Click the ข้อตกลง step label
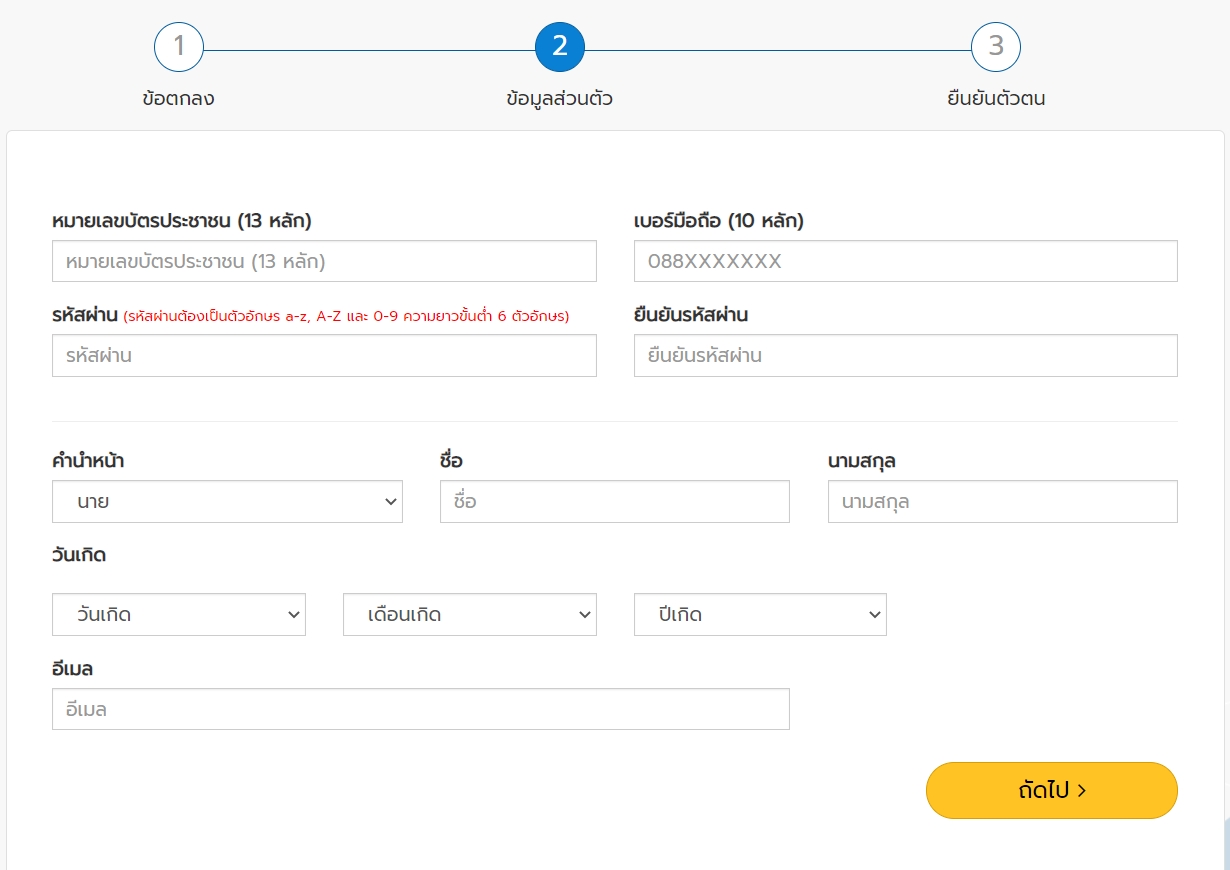The image size is (1230, 870). [x=179, y=99]
